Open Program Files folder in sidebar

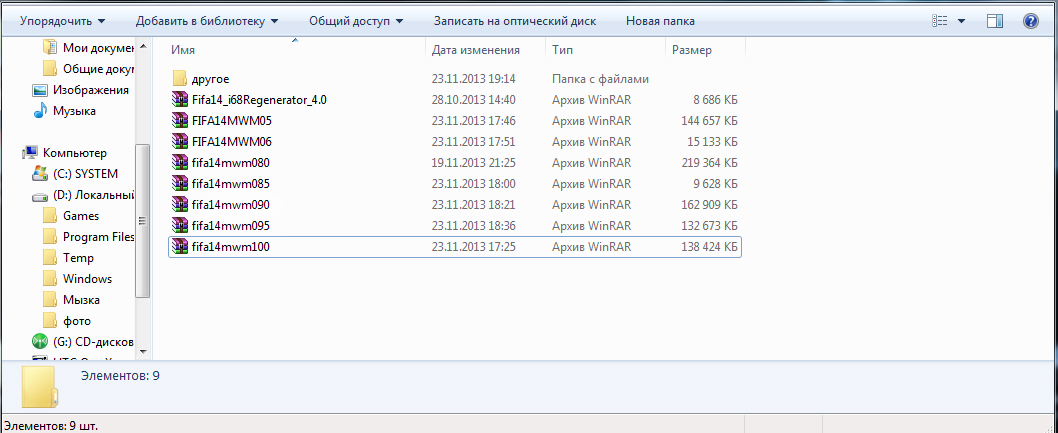tap(99, 237)
